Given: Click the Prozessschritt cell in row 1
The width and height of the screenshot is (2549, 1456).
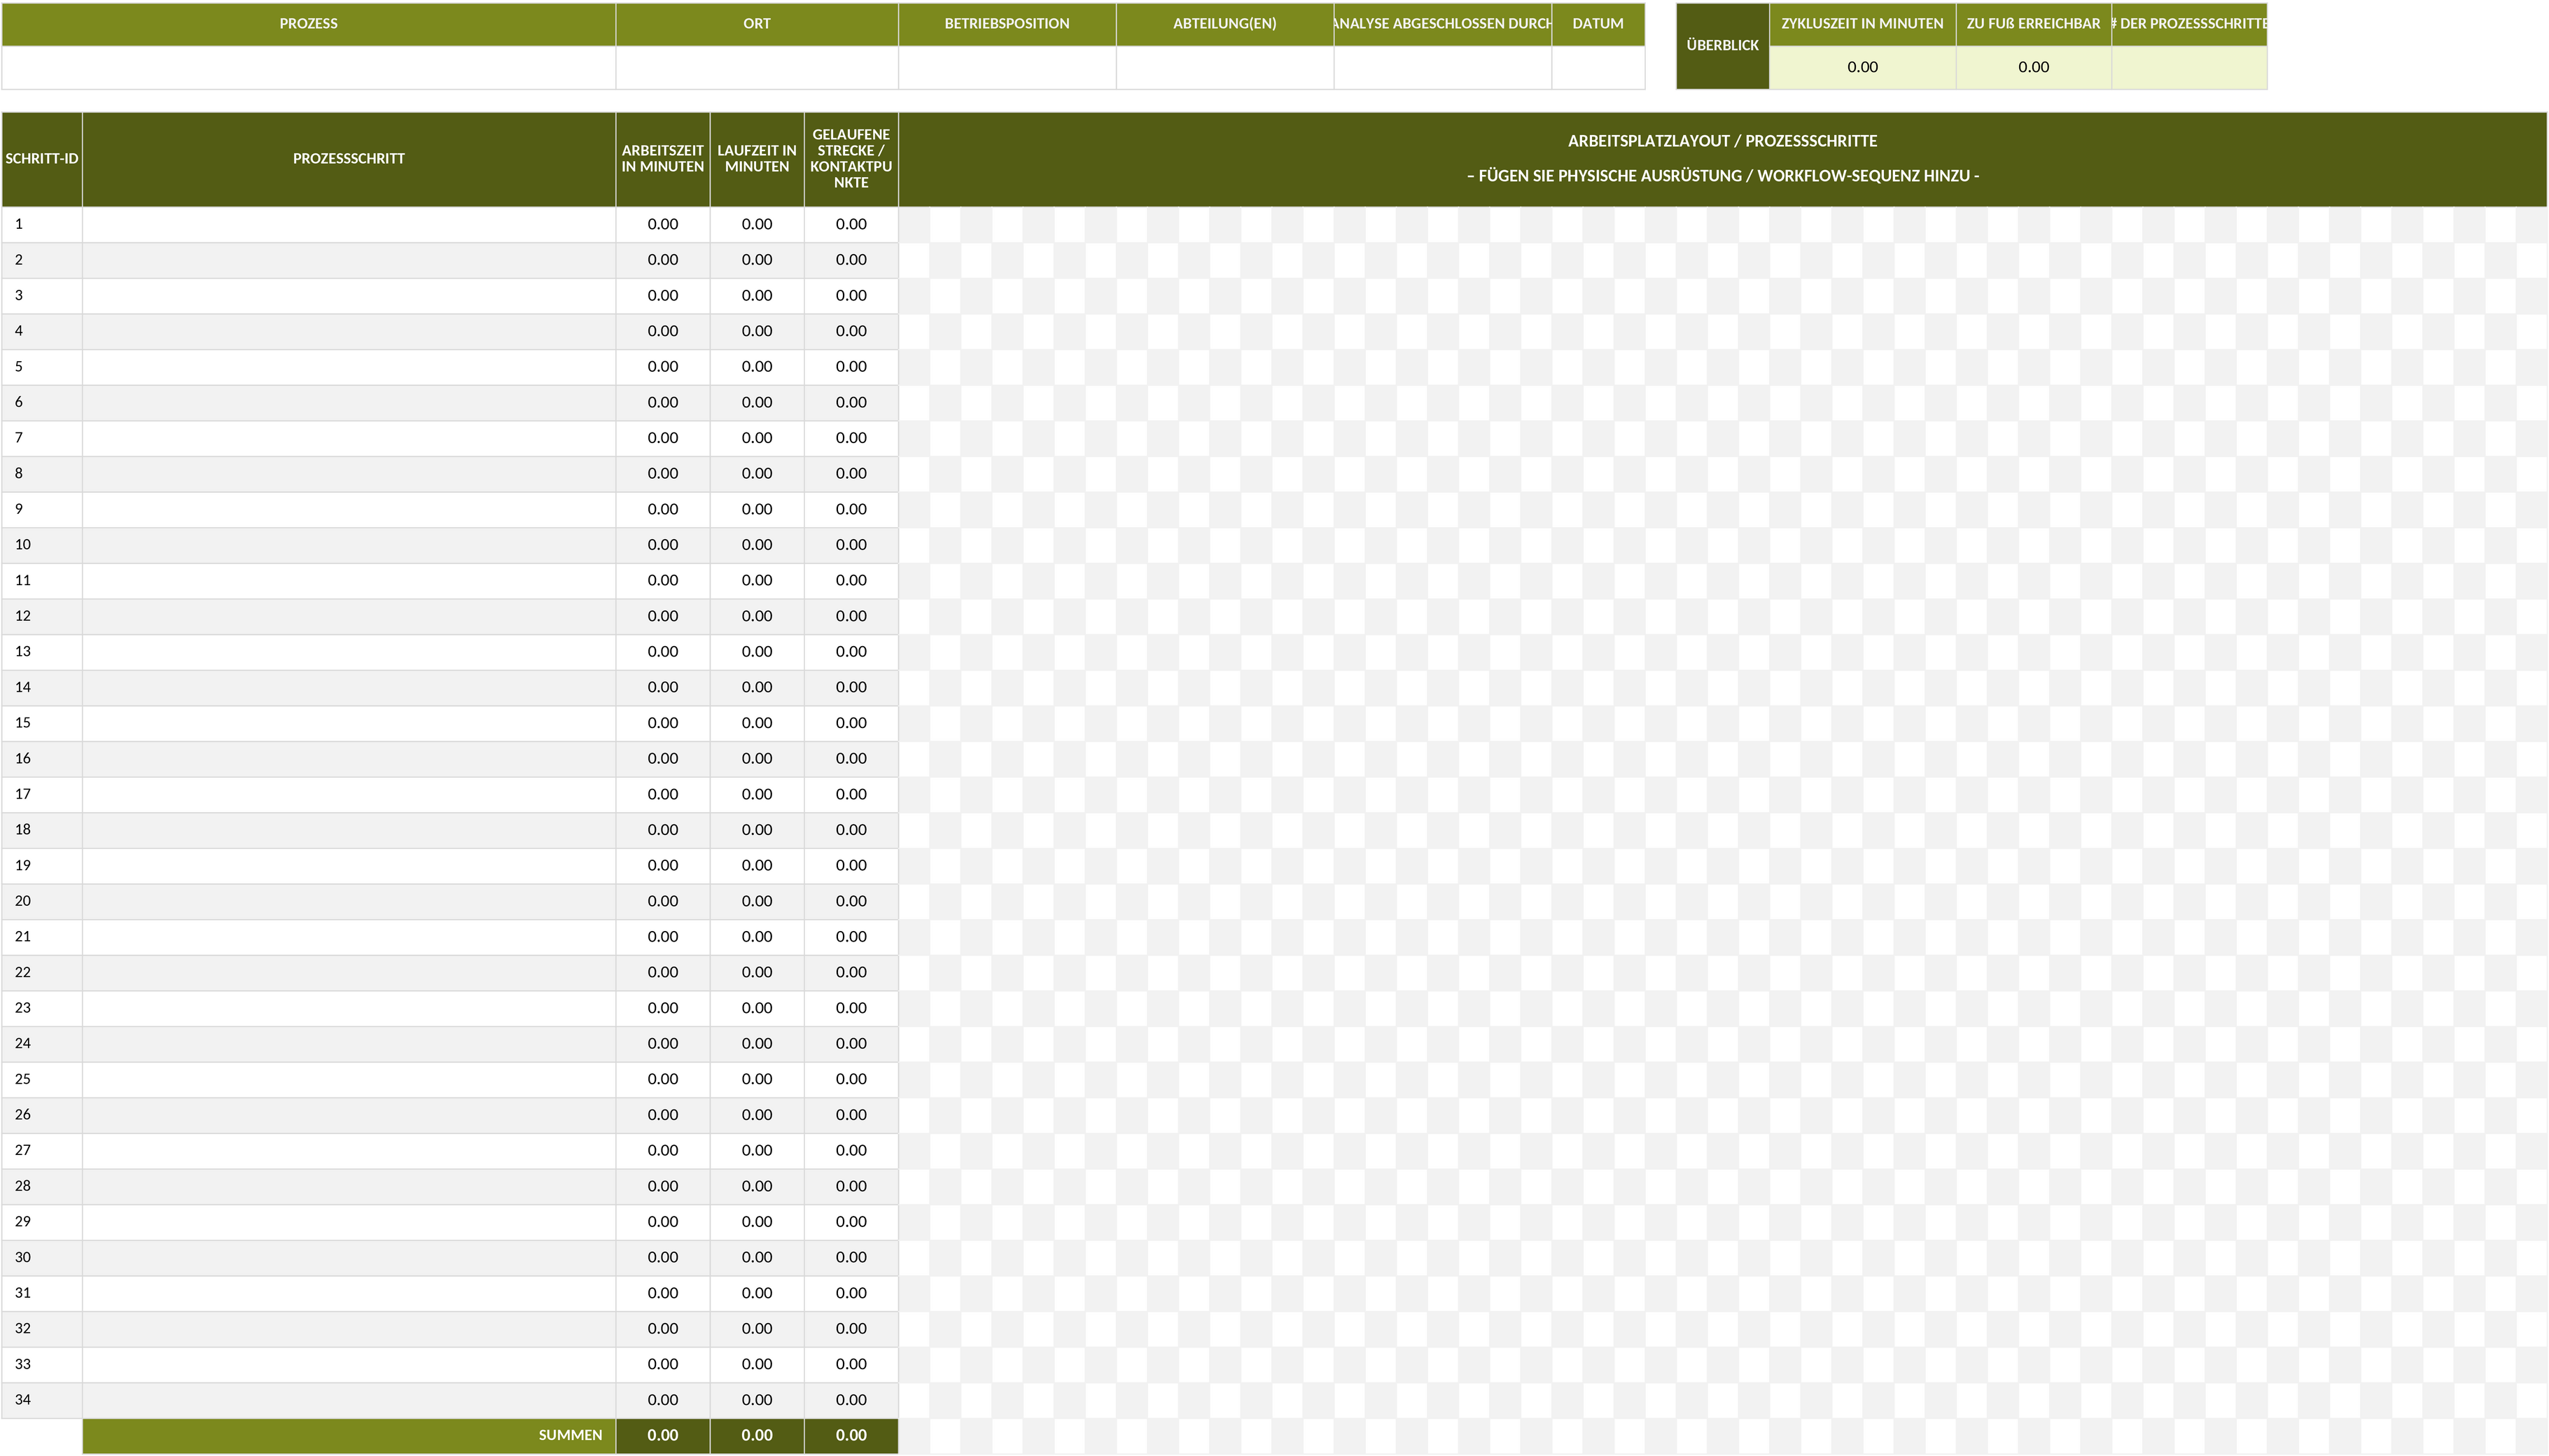Looking at the screenshot, I should 349,224.
